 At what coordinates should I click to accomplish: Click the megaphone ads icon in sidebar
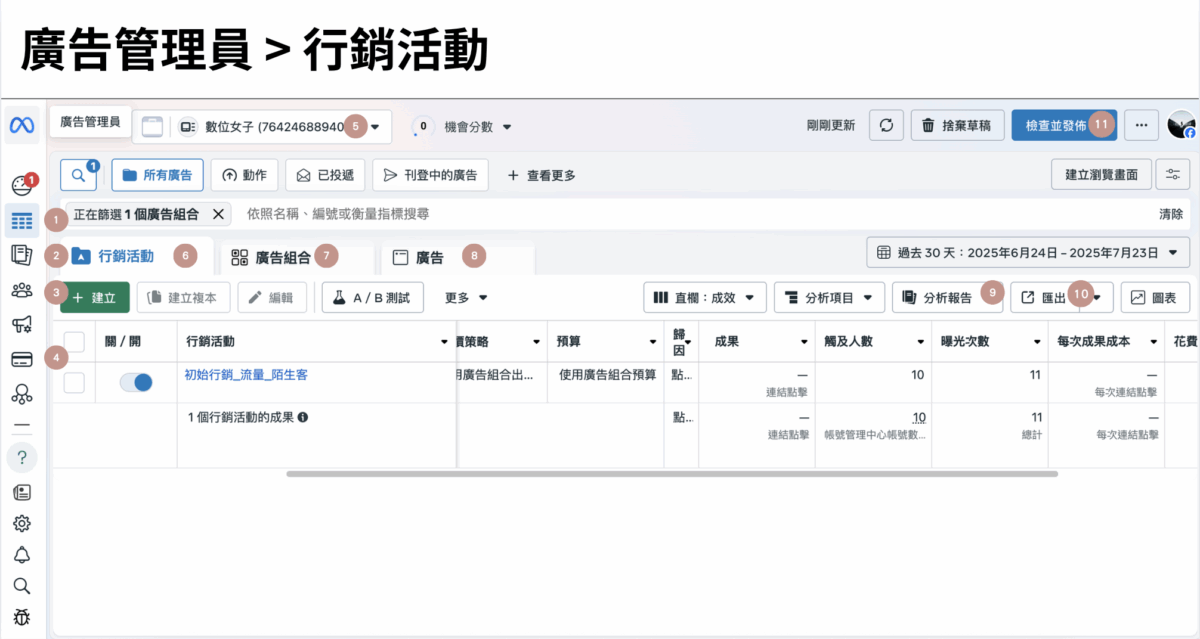[21, 324]
